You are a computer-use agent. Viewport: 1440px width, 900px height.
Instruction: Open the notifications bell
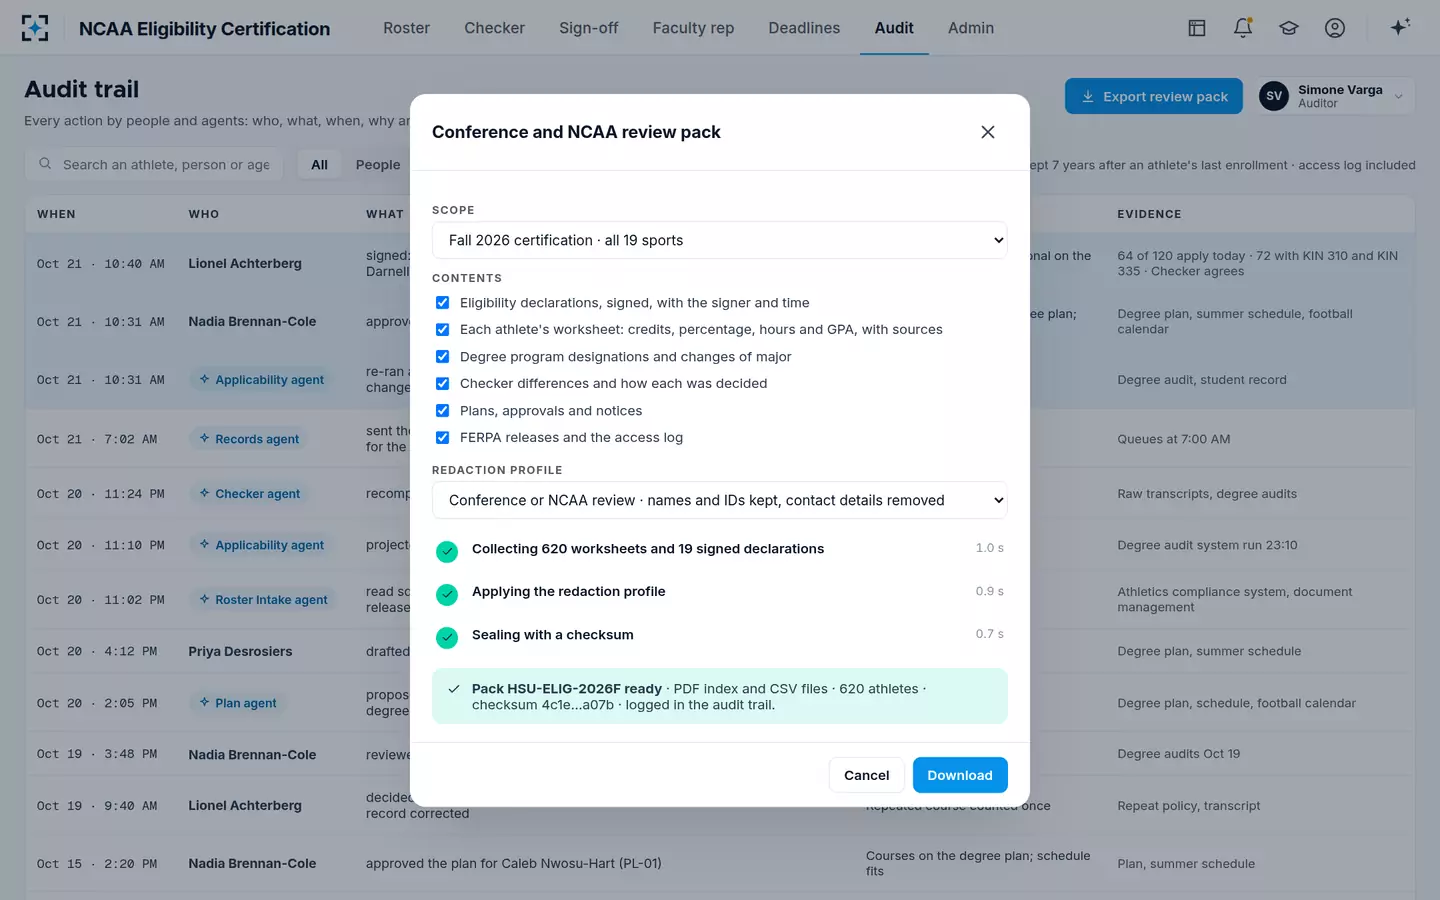tap(1243, 28)
